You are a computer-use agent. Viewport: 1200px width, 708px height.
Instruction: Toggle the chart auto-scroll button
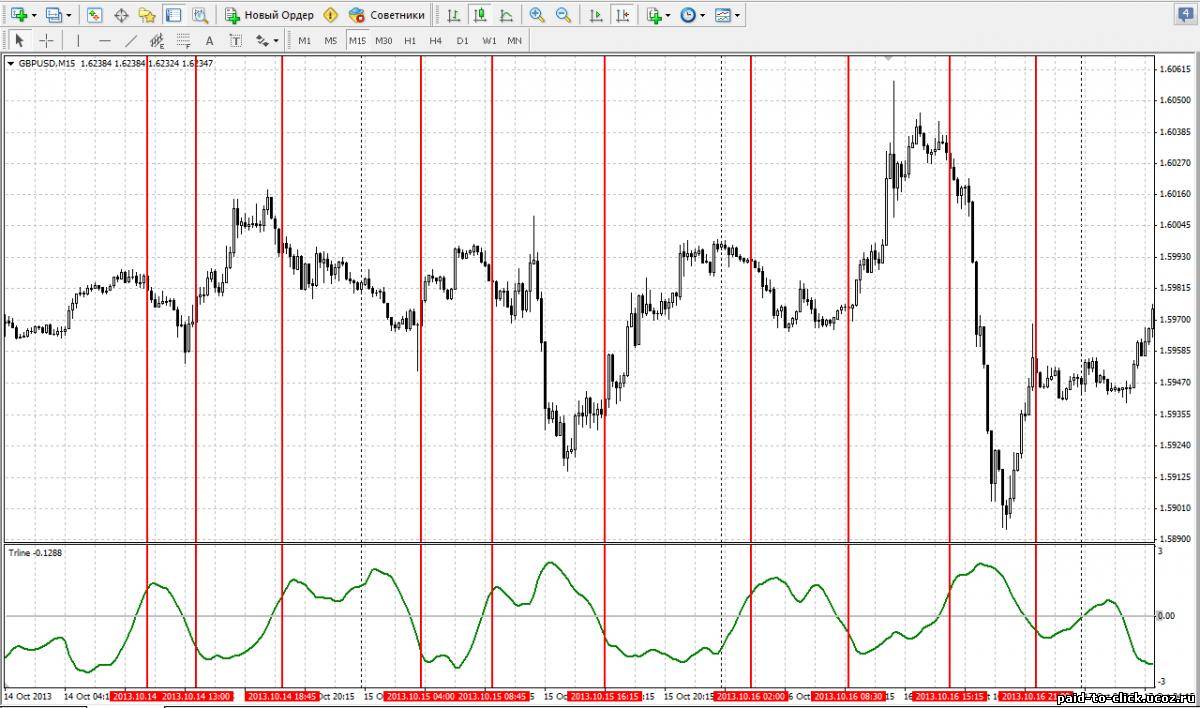[x=597, y=15]
